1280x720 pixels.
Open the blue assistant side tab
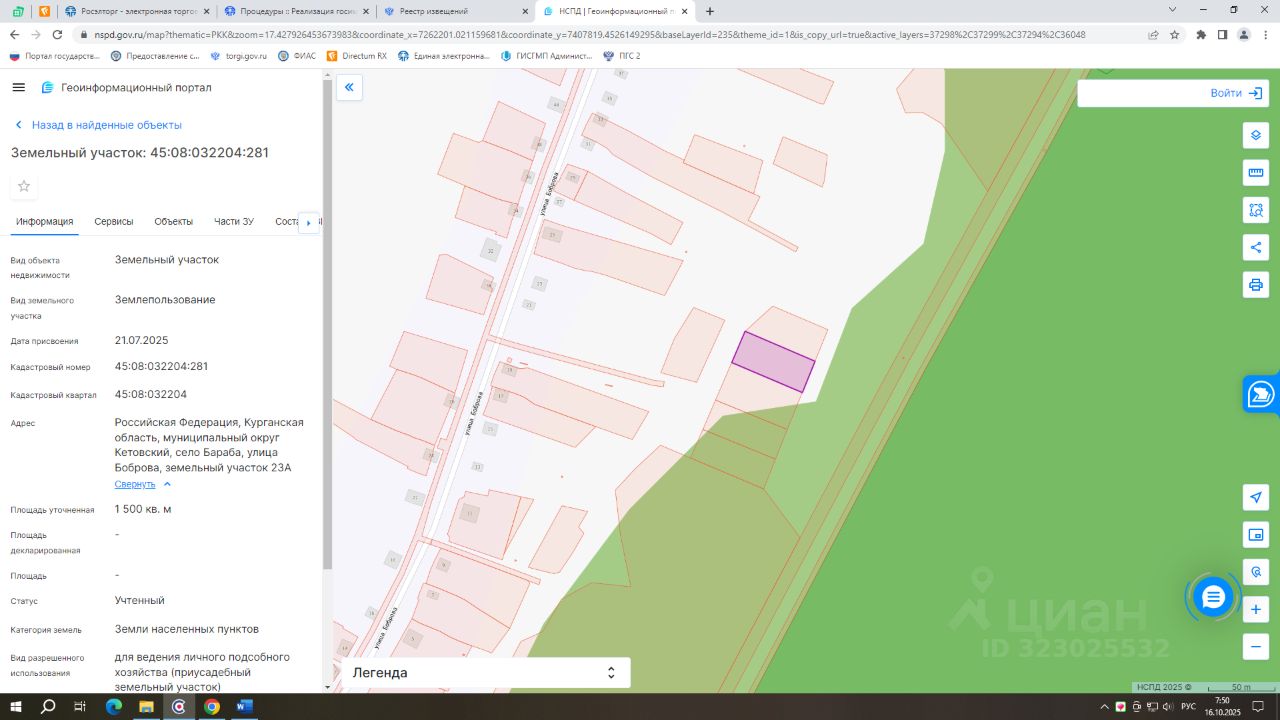[x=1261, y=394]
